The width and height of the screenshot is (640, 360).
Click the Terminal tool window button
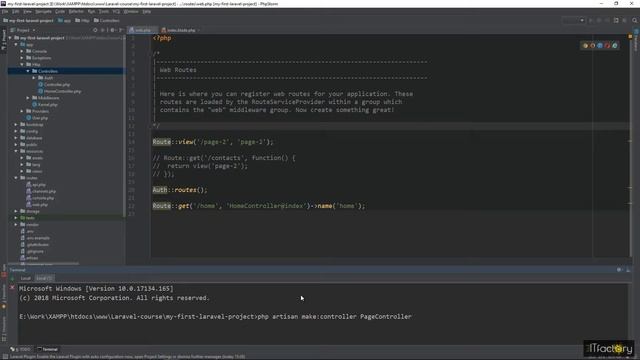[48, 349]
